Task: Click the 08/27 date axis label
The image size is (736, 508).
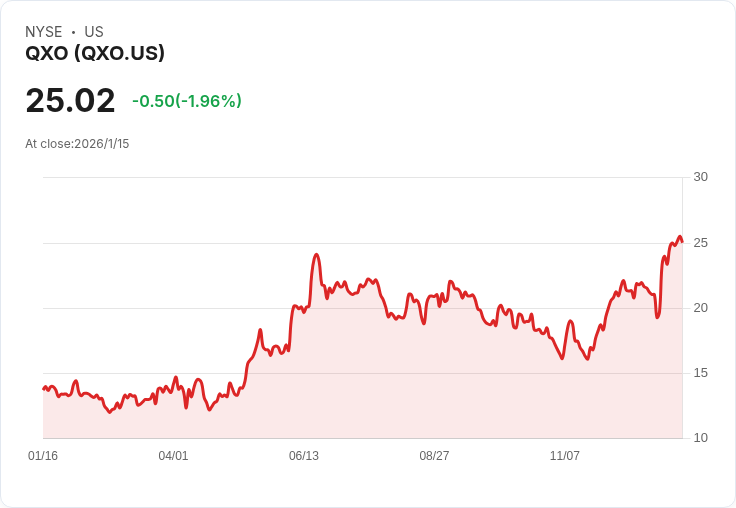Action: click(x=434, y=456)
